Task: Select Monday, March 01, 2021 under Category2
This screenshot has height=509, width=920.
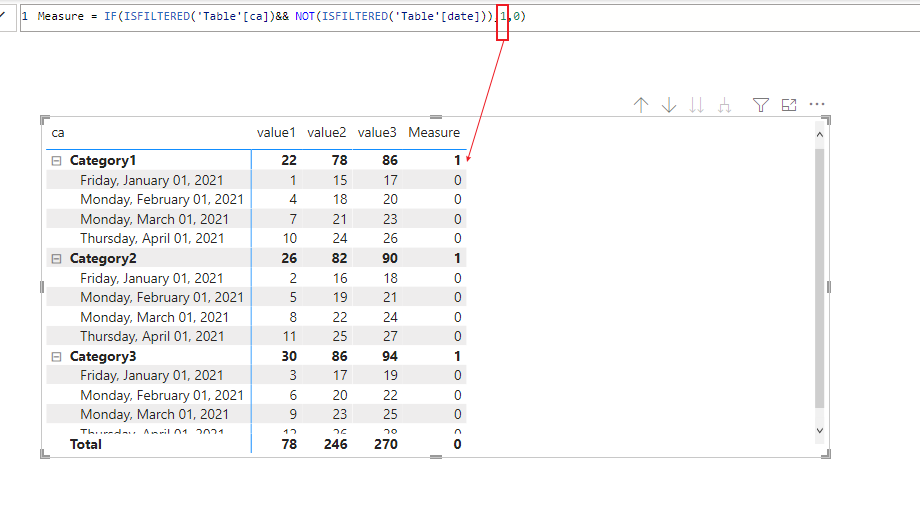Action: click(154, 317)
